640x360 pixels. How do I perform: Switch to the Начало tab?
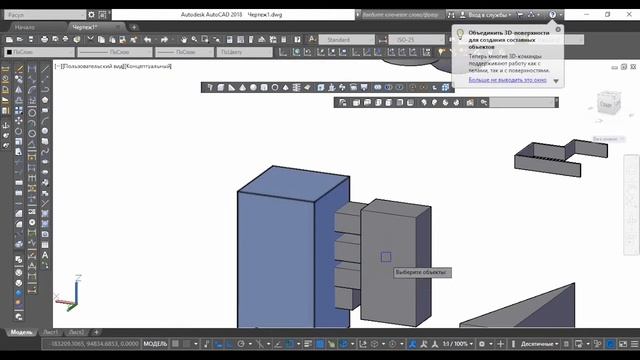[25, 27]
